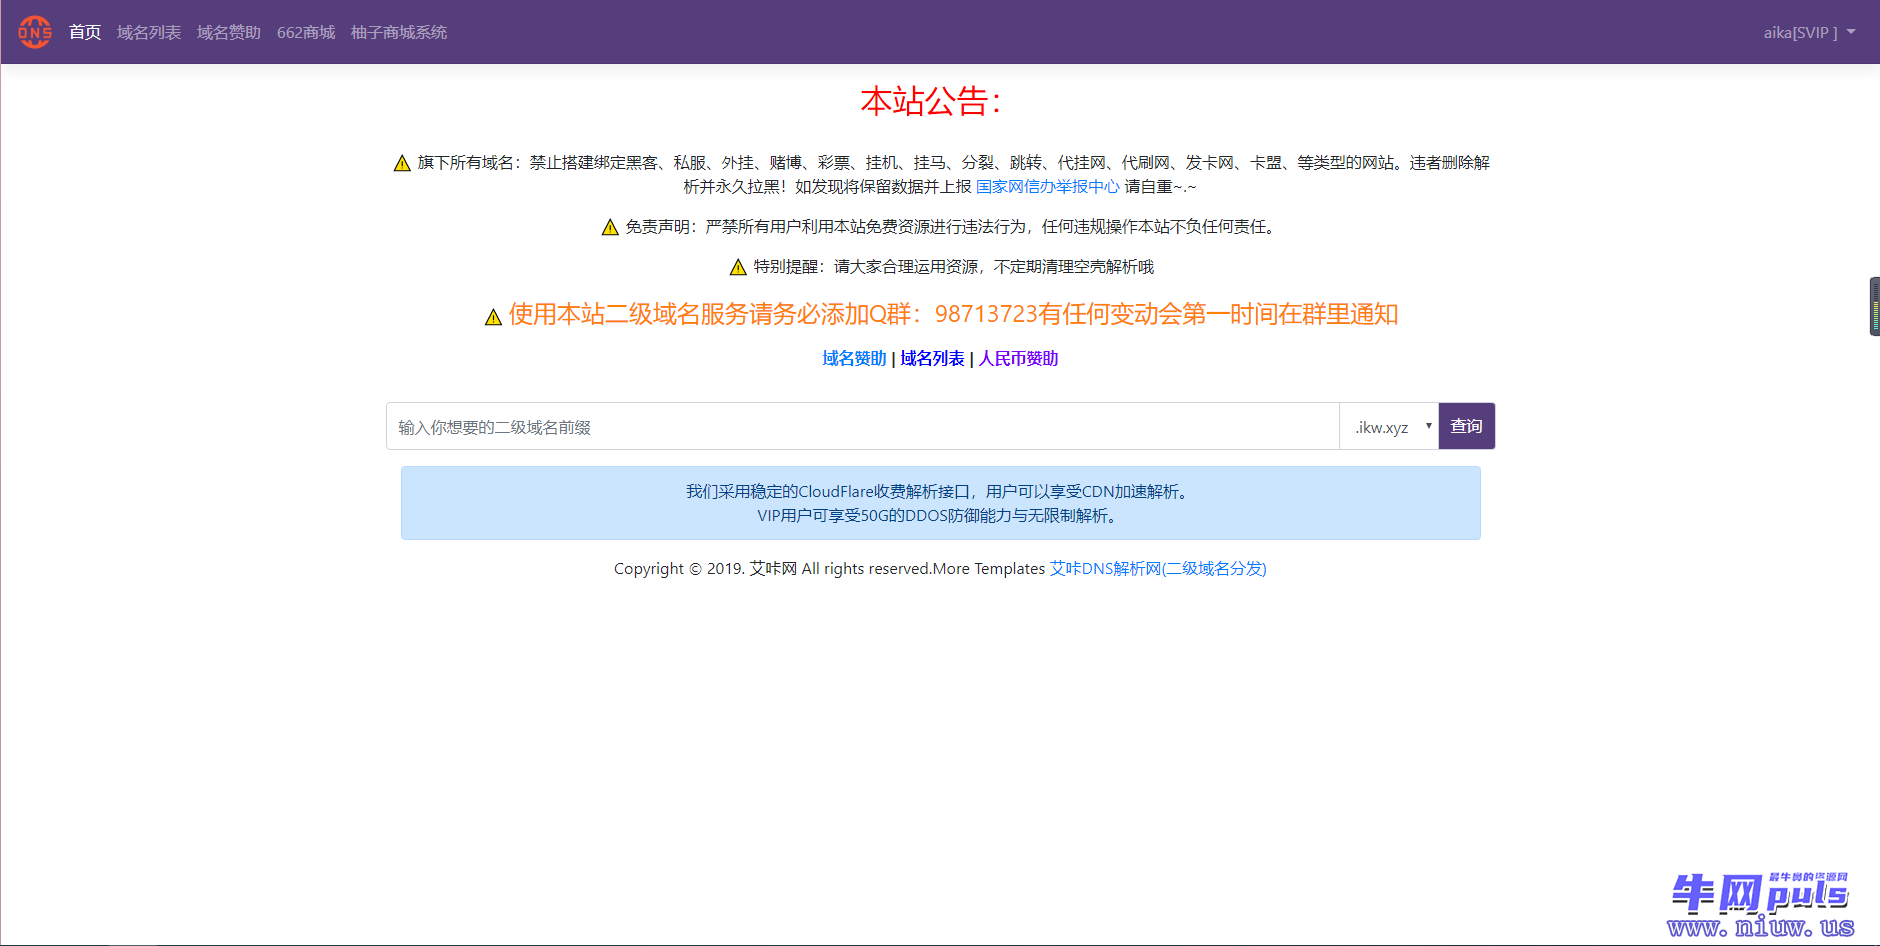The image size is (1880, 946).
Task: Click the warning icon before 旗下所有域名
Action: pos(402,163)
